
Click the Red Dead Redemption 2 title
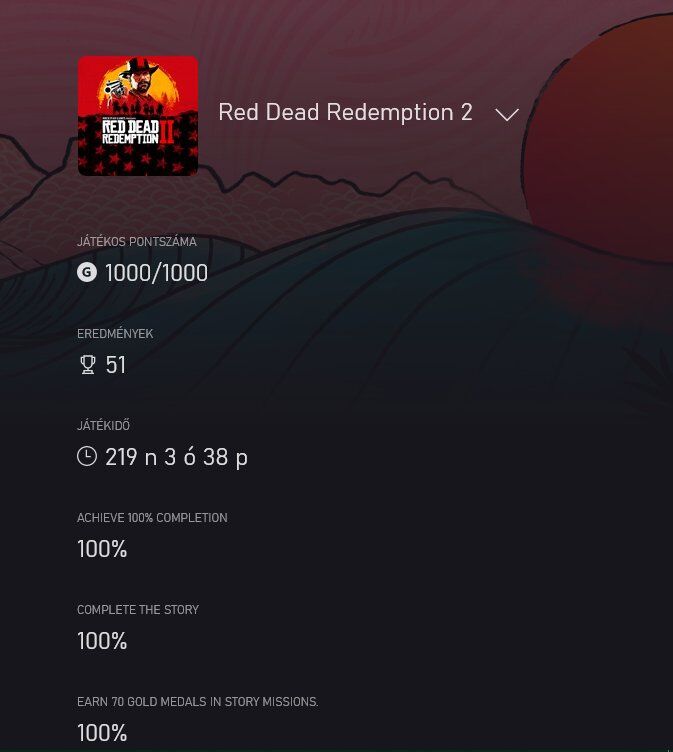click(345, 113)
